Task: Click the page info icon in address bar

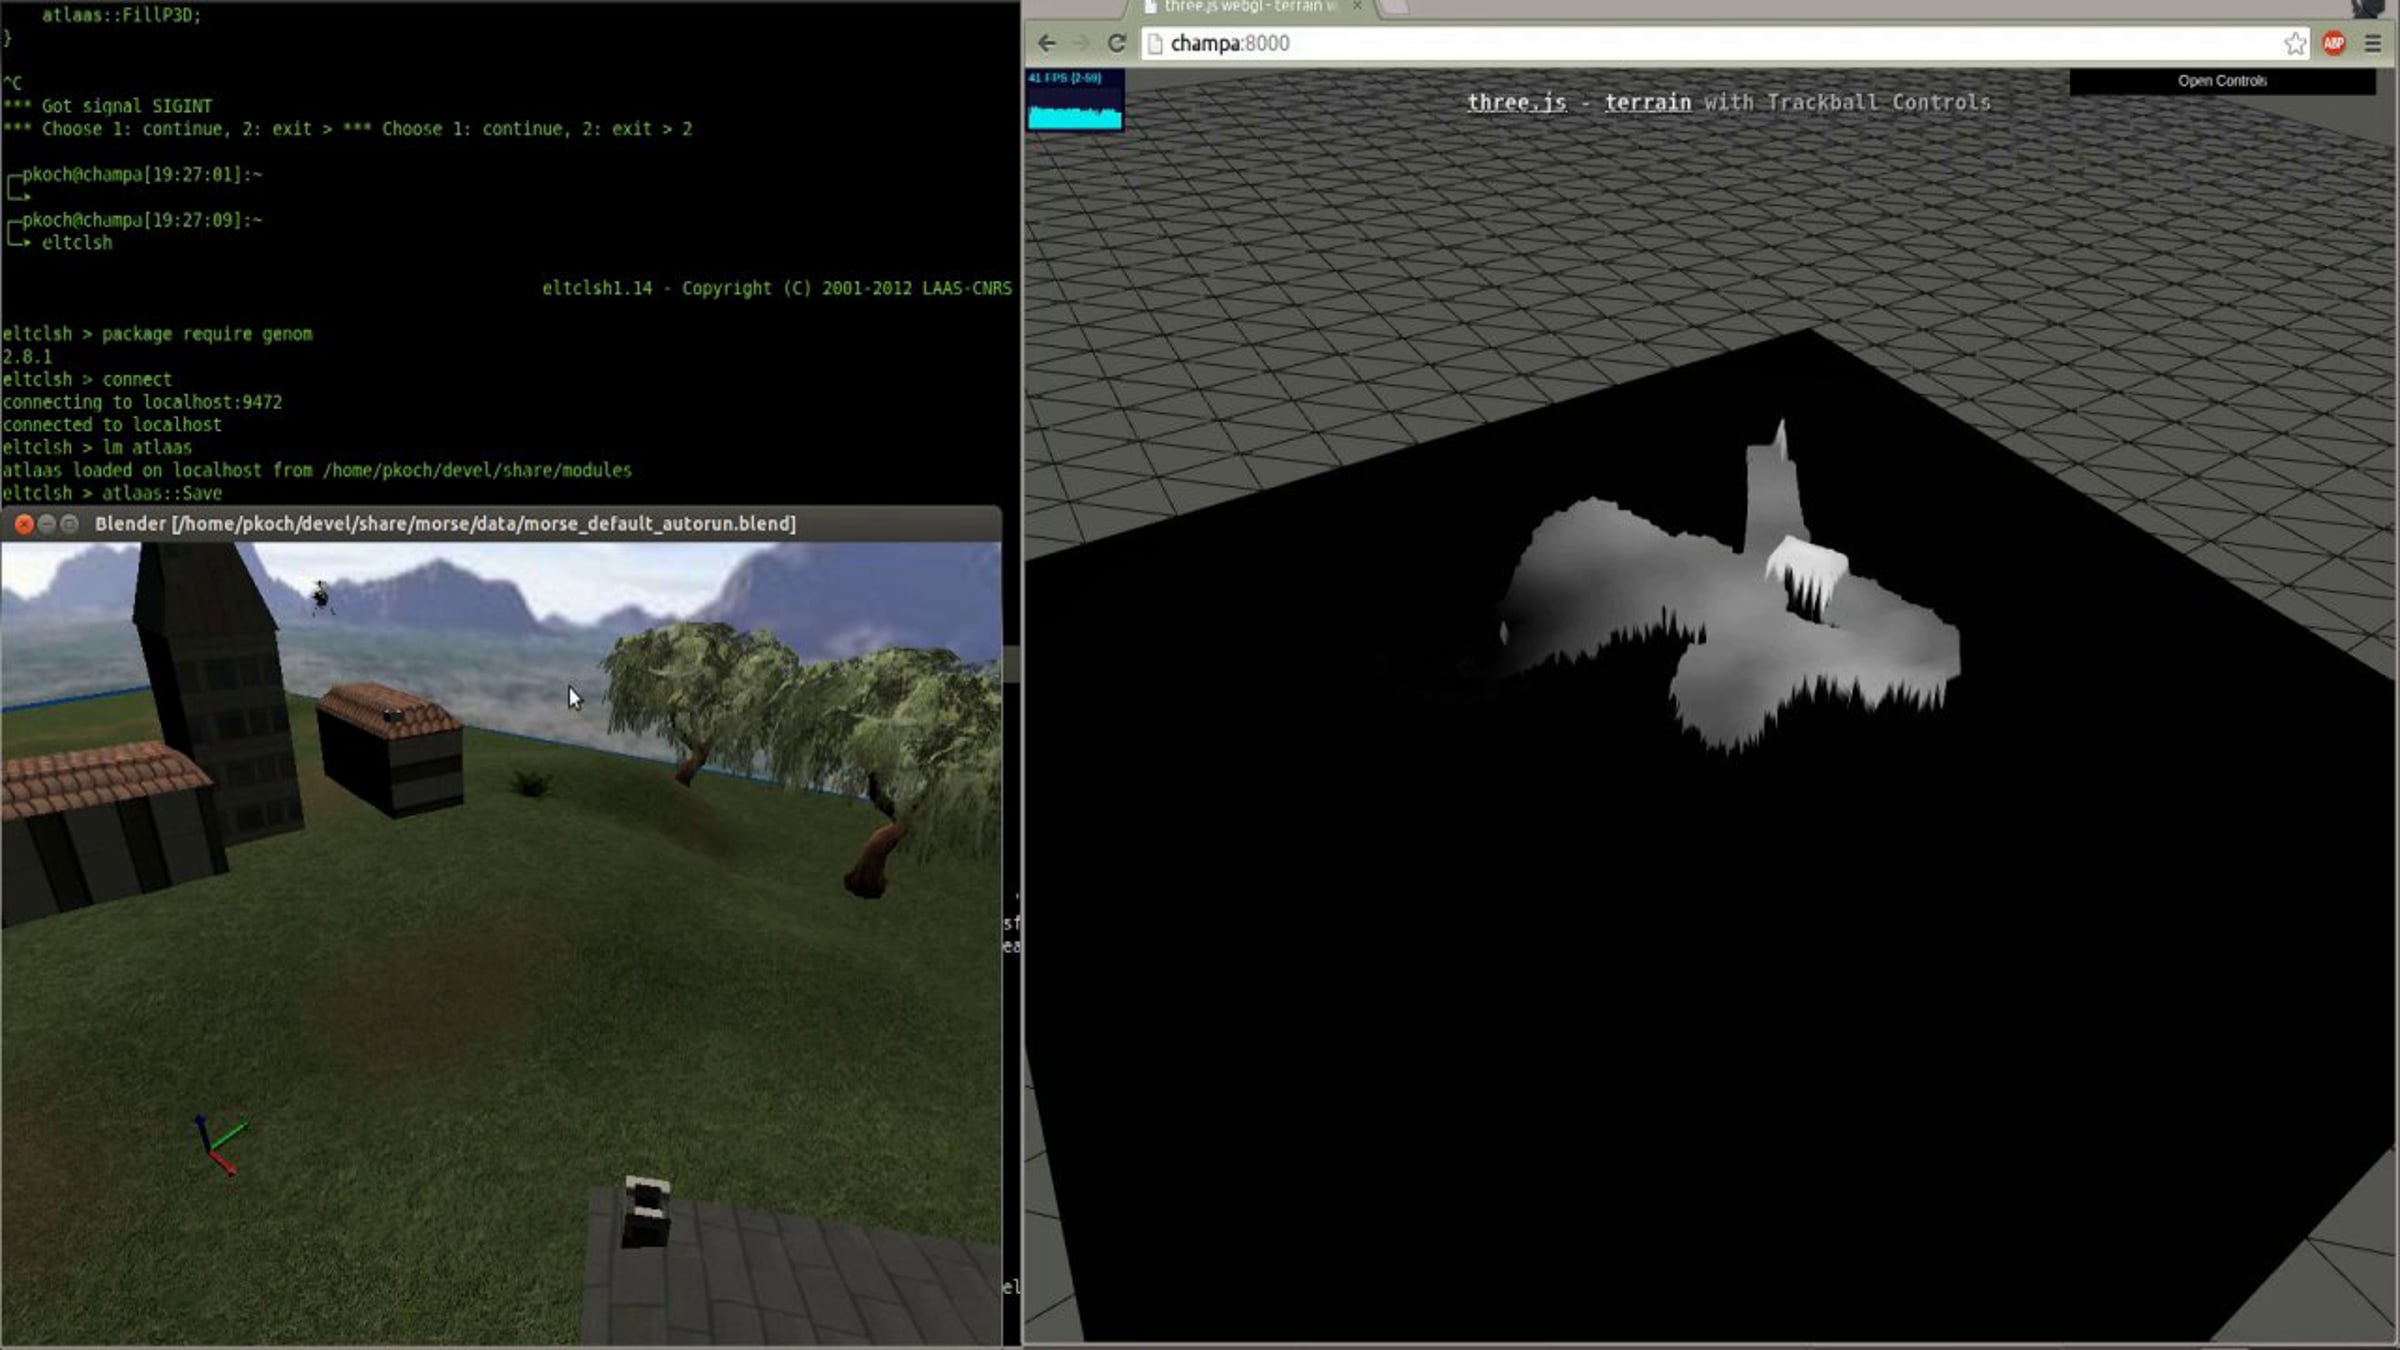Action: 1155,43
